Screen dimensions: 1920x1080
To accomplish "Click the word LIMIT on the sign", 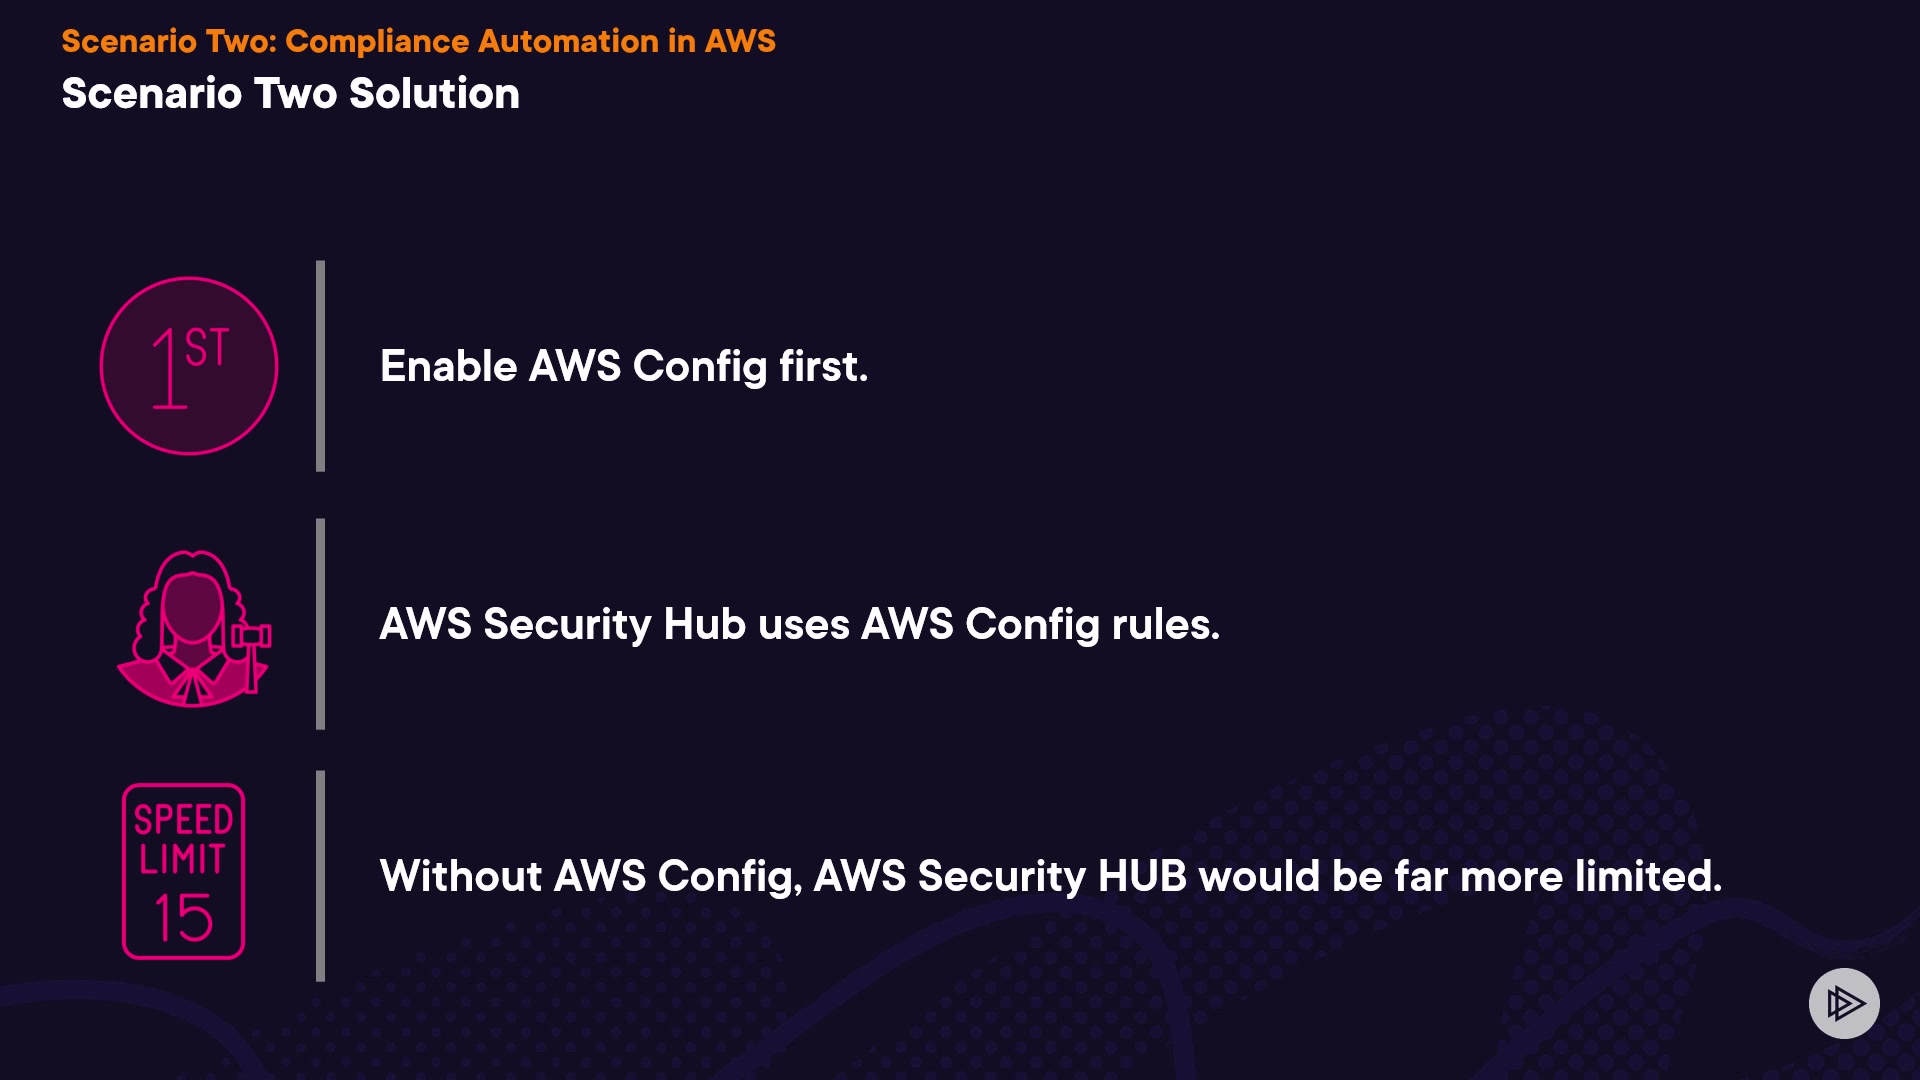I will coord(183,859).
